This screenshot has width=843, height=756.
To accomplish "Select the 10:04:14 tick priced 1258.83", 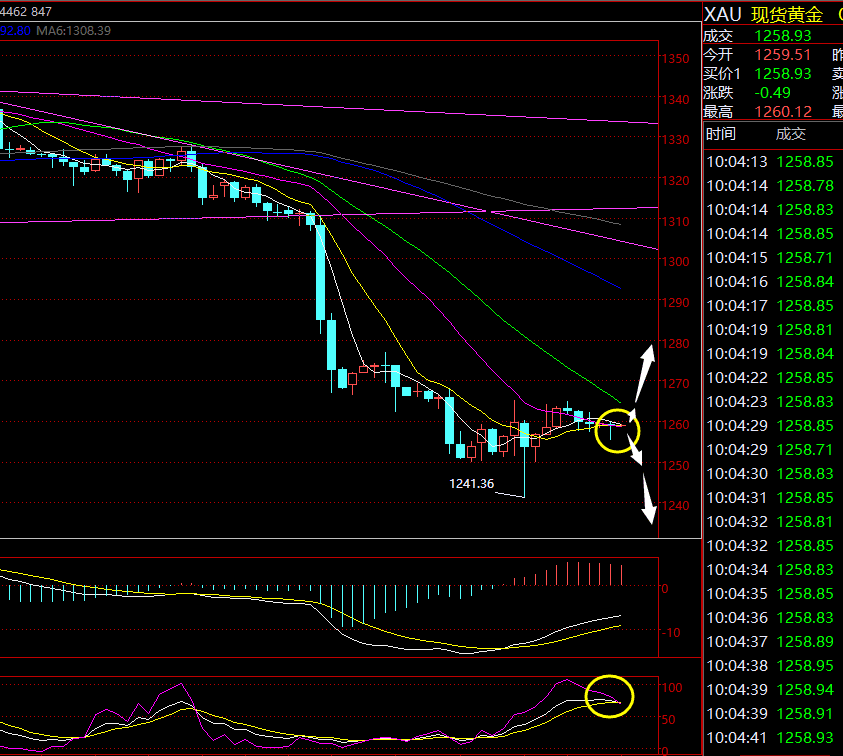I will 770,209.
